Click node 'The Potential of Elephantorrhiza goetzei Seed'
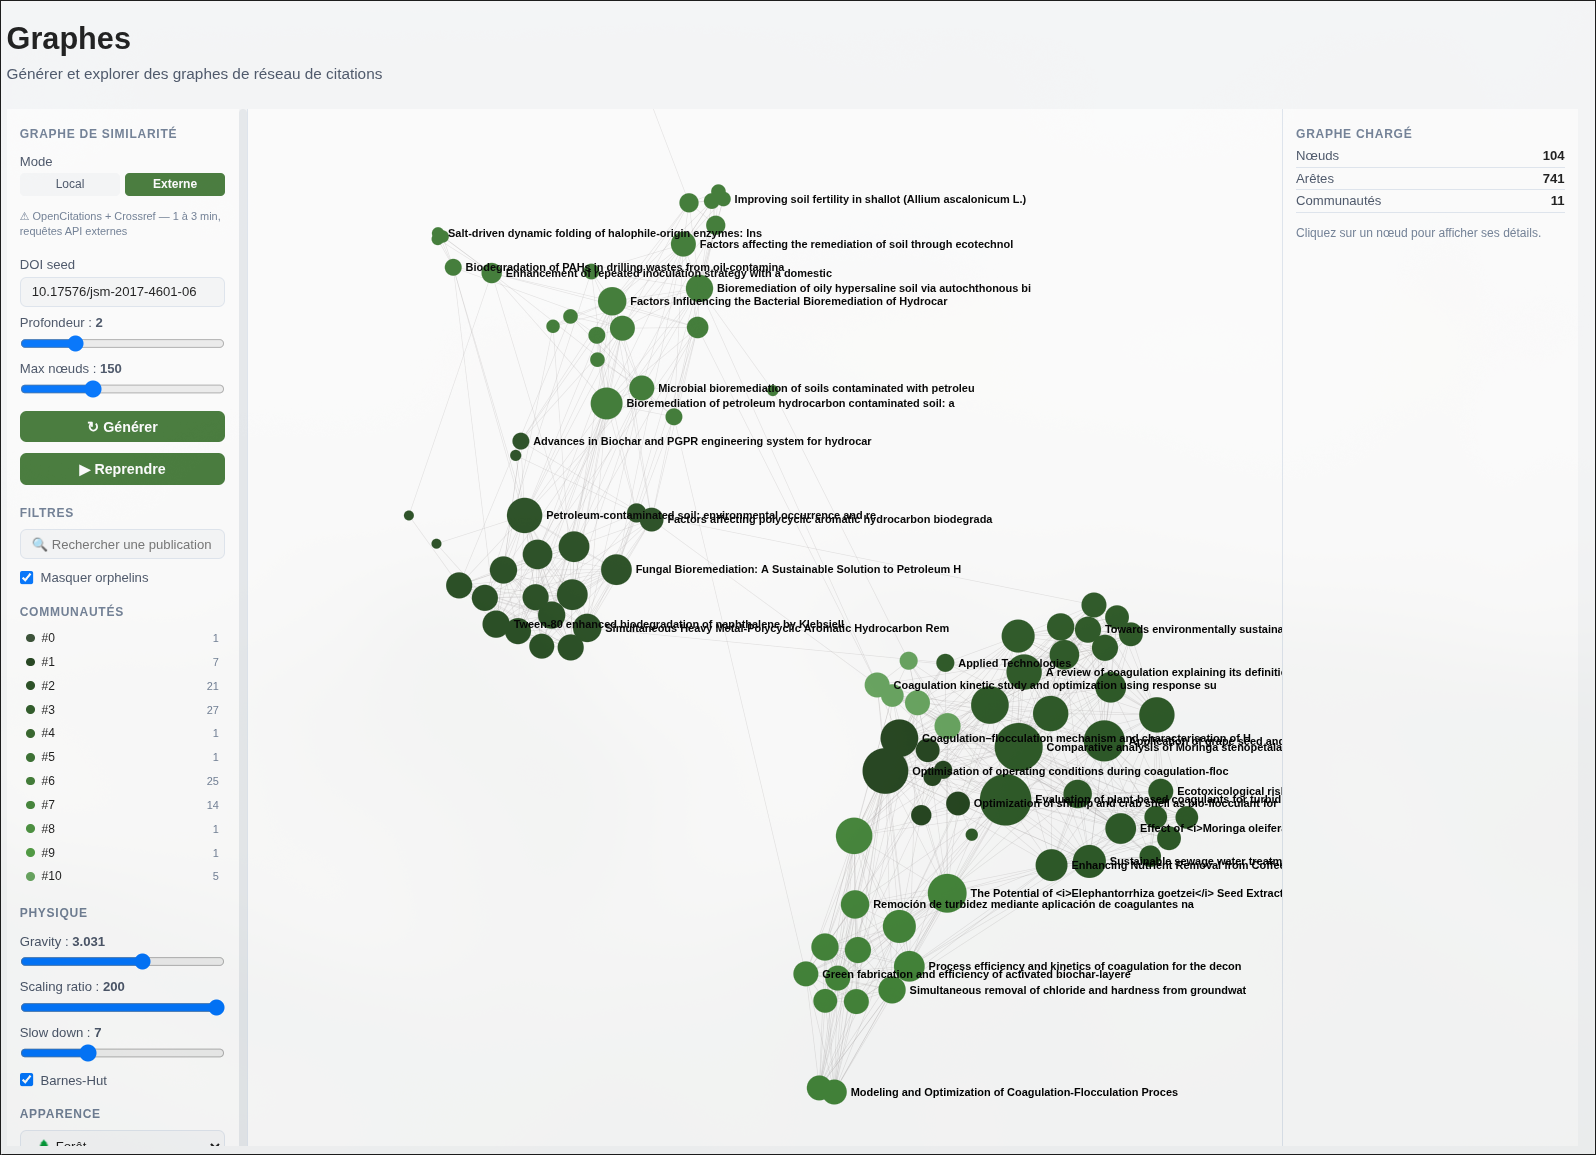Image resolution: width=1596 pixels, height=1155 pixels. 947,893
